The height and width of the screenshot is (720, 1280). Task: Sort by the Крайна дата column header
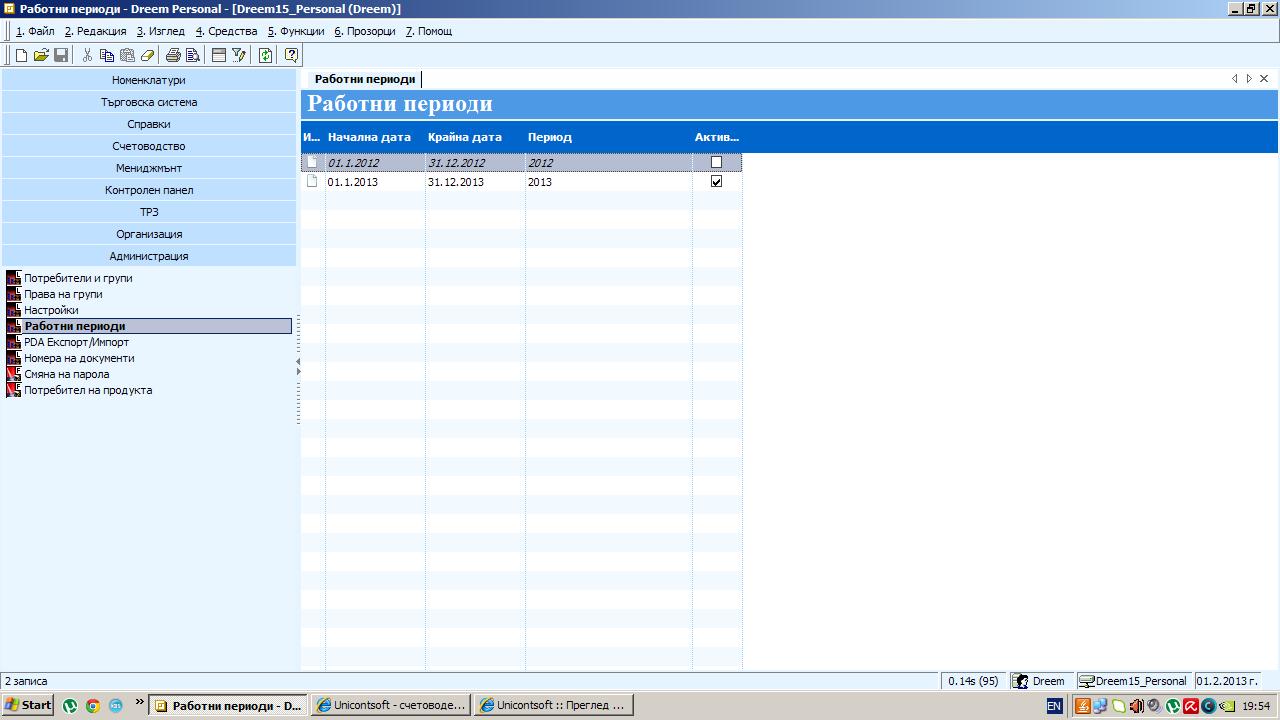coord(475,137)
